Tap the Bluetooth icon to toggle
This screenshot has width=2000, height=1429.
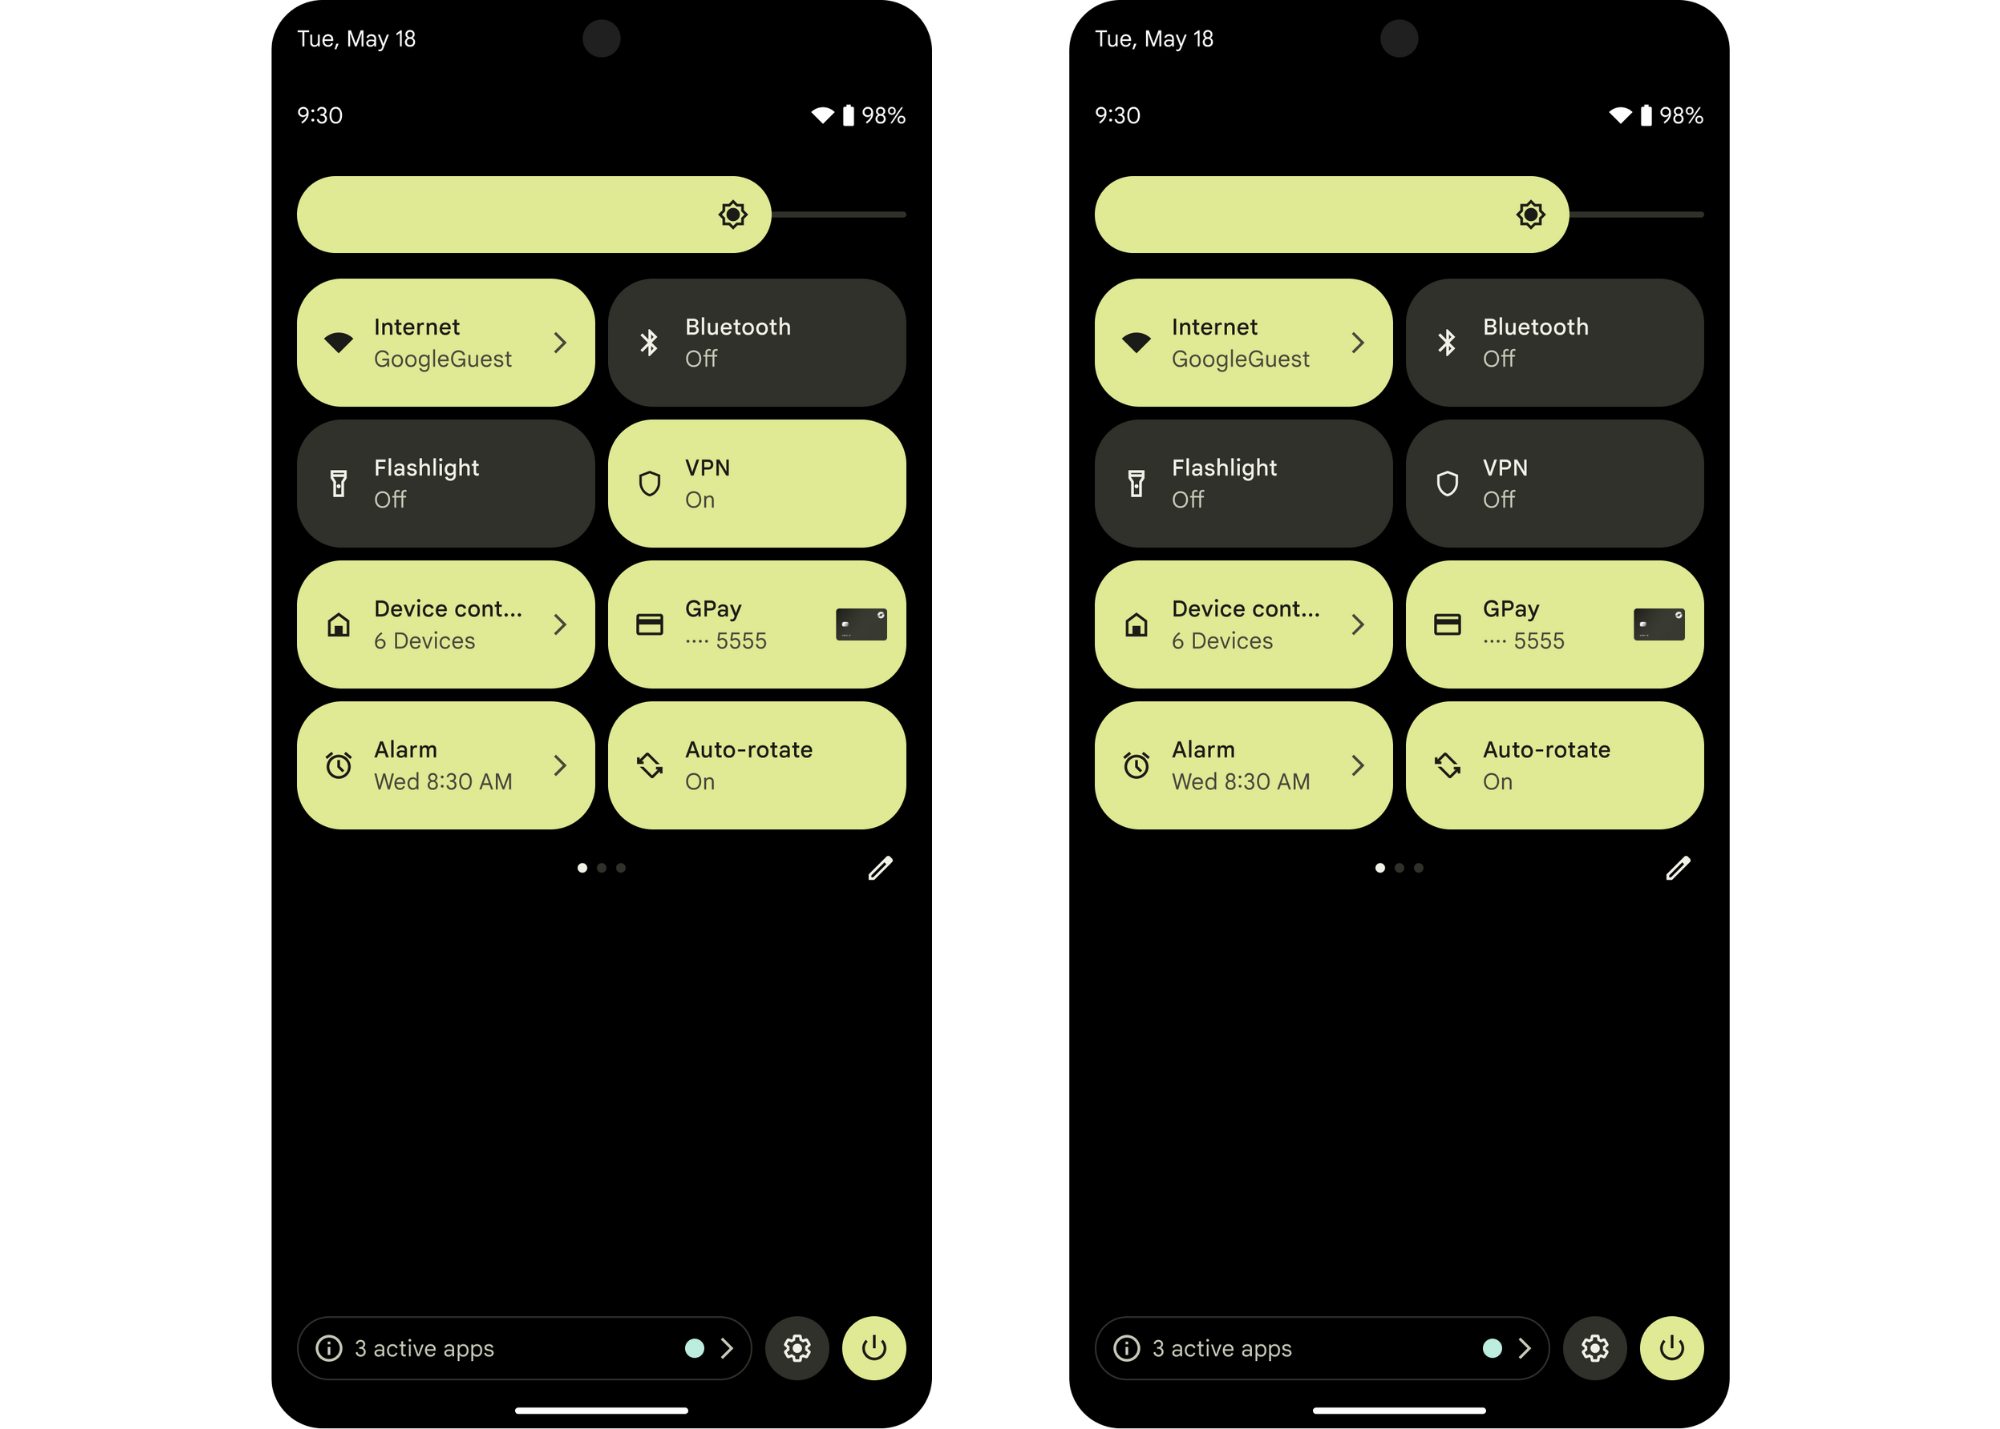pyautogui.click(x=651, y=340)
